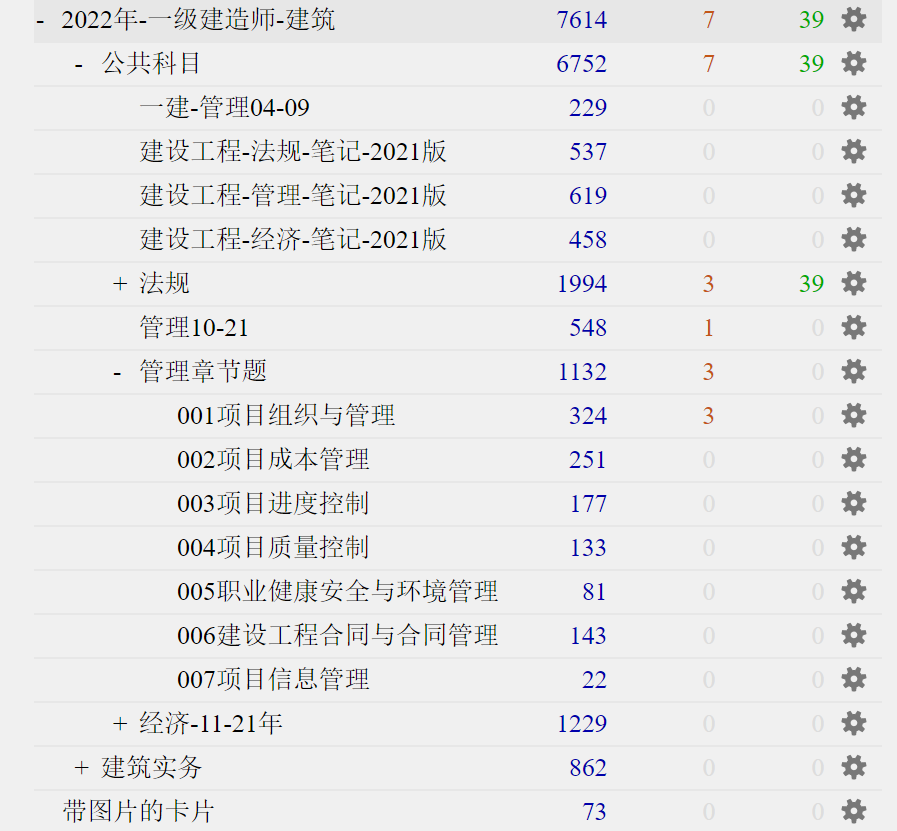Viewport: 897px width, 831px height.
Task: Select the 管理章节题 deck name
Action: tap(203, 372)
